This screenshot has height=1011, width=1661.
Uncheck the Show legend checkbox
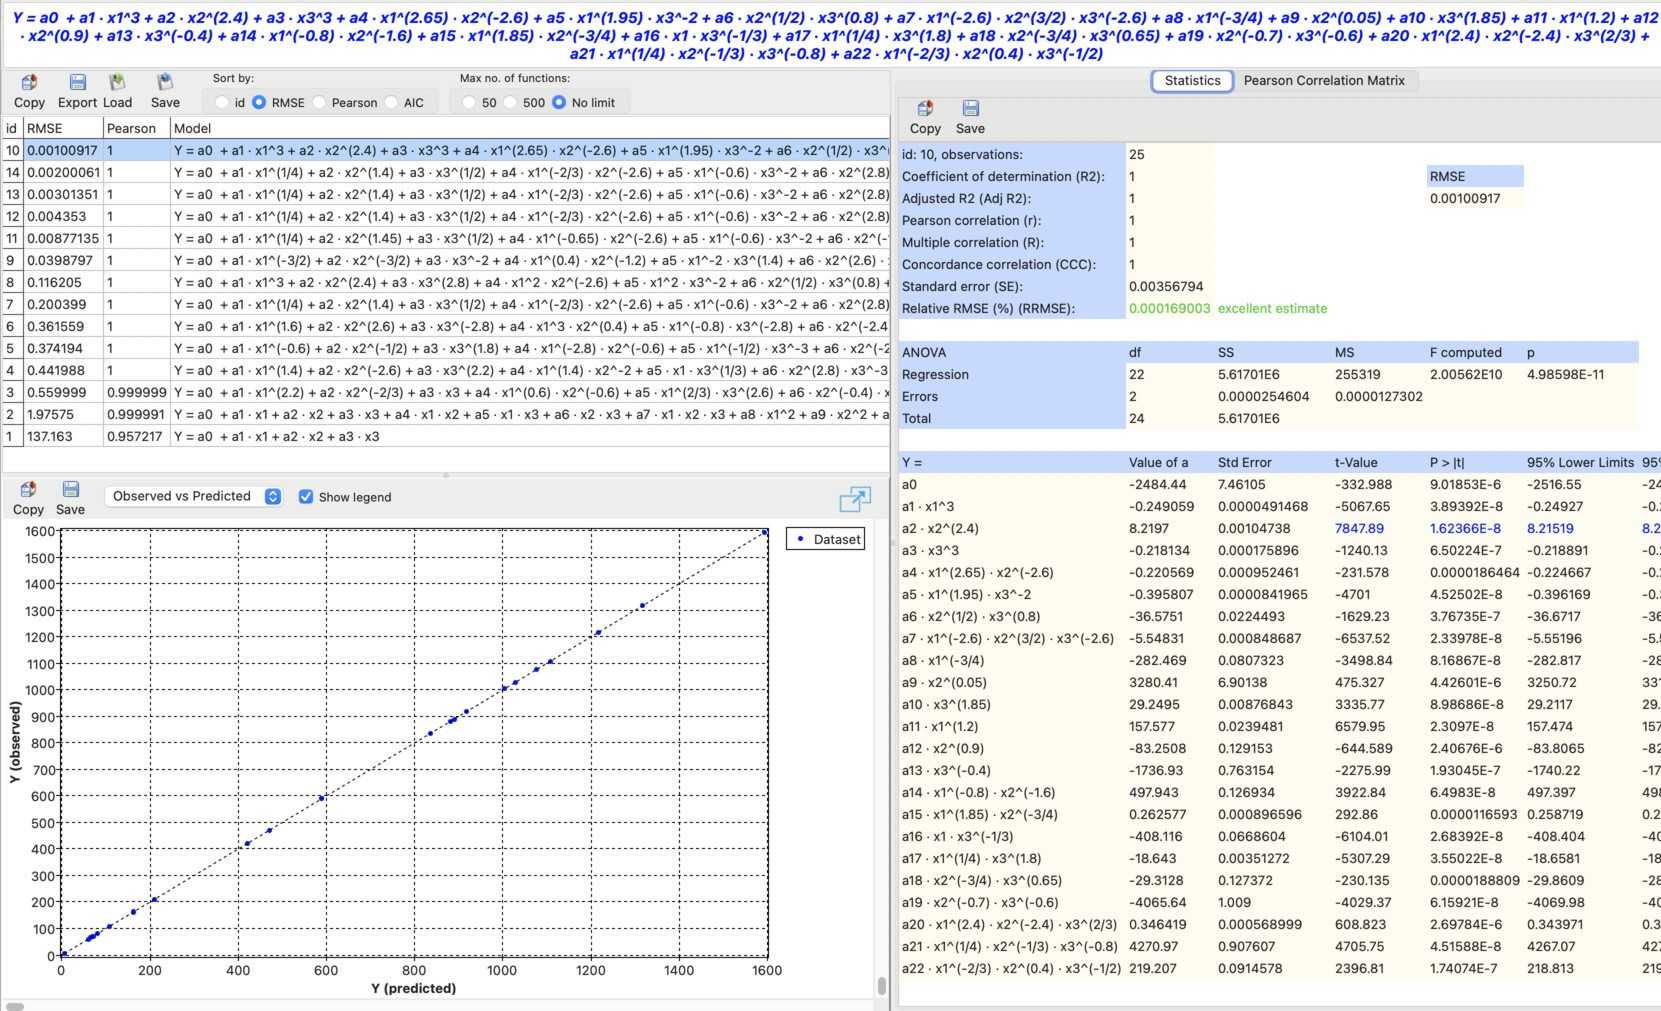point(305,497)
